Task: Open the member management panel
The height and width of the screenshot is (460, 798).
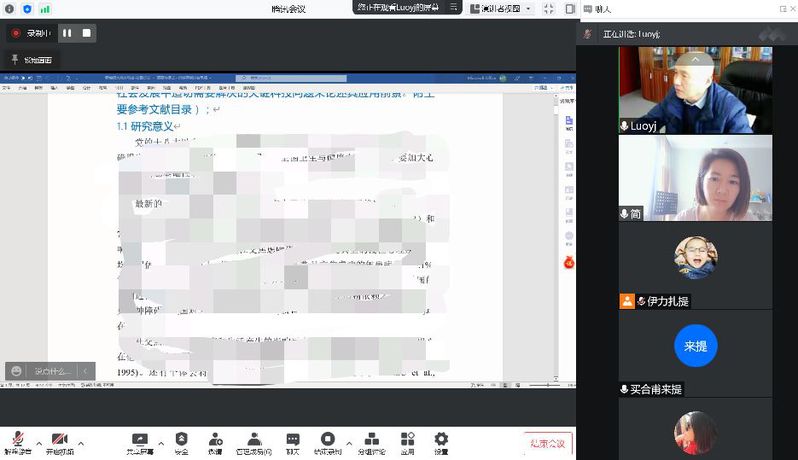Action: click(254, 441)
